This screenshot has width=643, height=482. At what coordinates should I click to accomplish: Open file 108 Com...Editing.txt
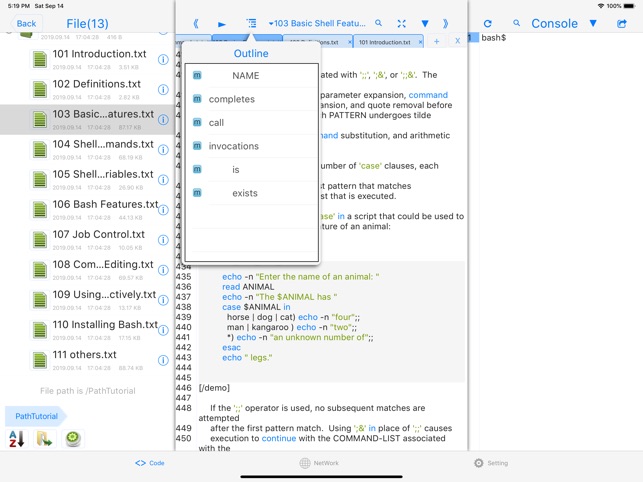tap(87, 270)
